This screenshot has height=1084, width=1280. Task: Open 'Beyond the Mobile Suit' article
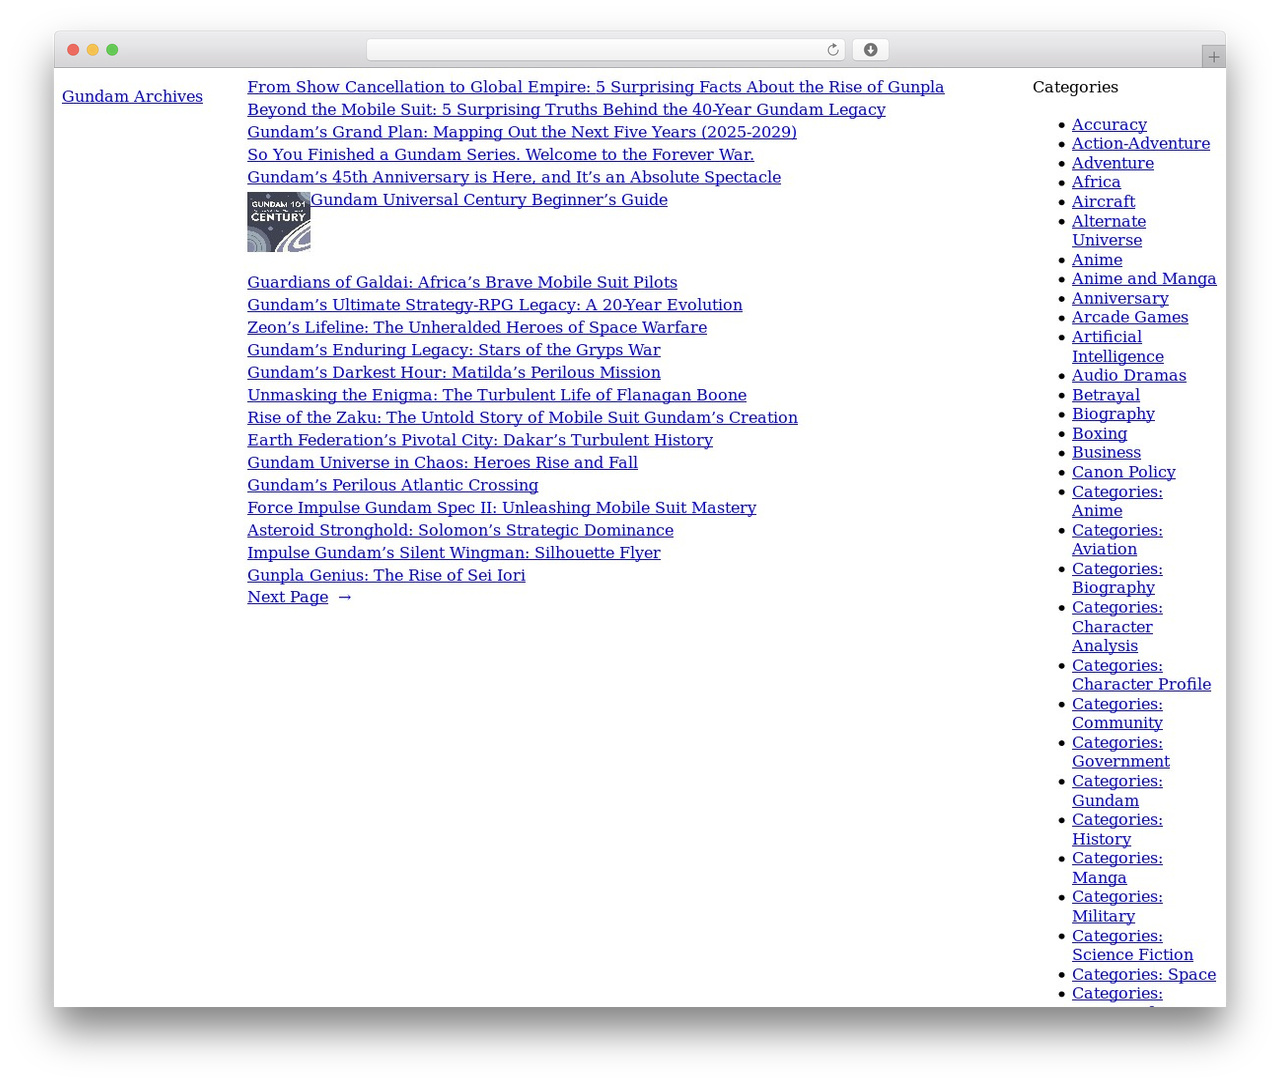566,110
